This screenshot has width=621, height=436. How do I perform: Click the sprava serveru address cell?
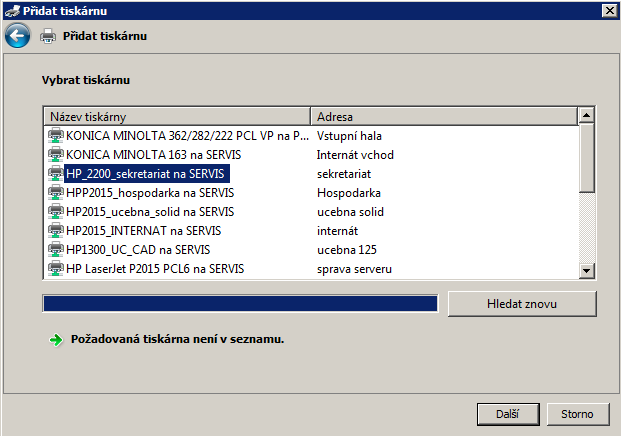point(354,269)
